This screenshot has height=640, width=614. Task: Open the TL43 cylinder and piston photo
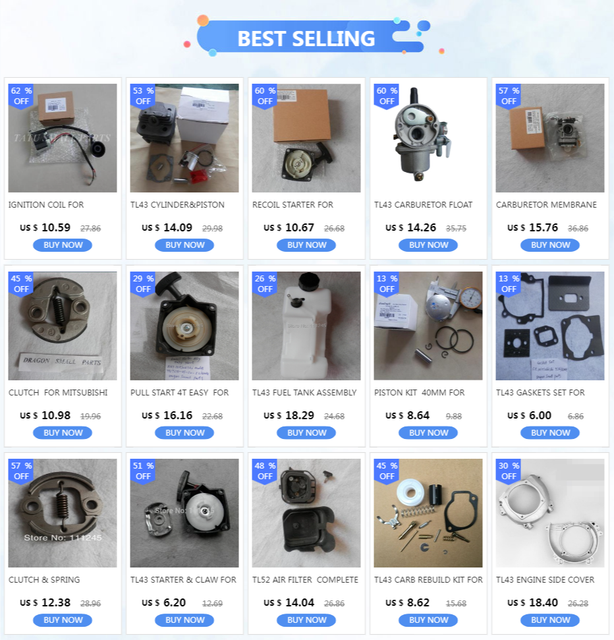coord(185,138)
